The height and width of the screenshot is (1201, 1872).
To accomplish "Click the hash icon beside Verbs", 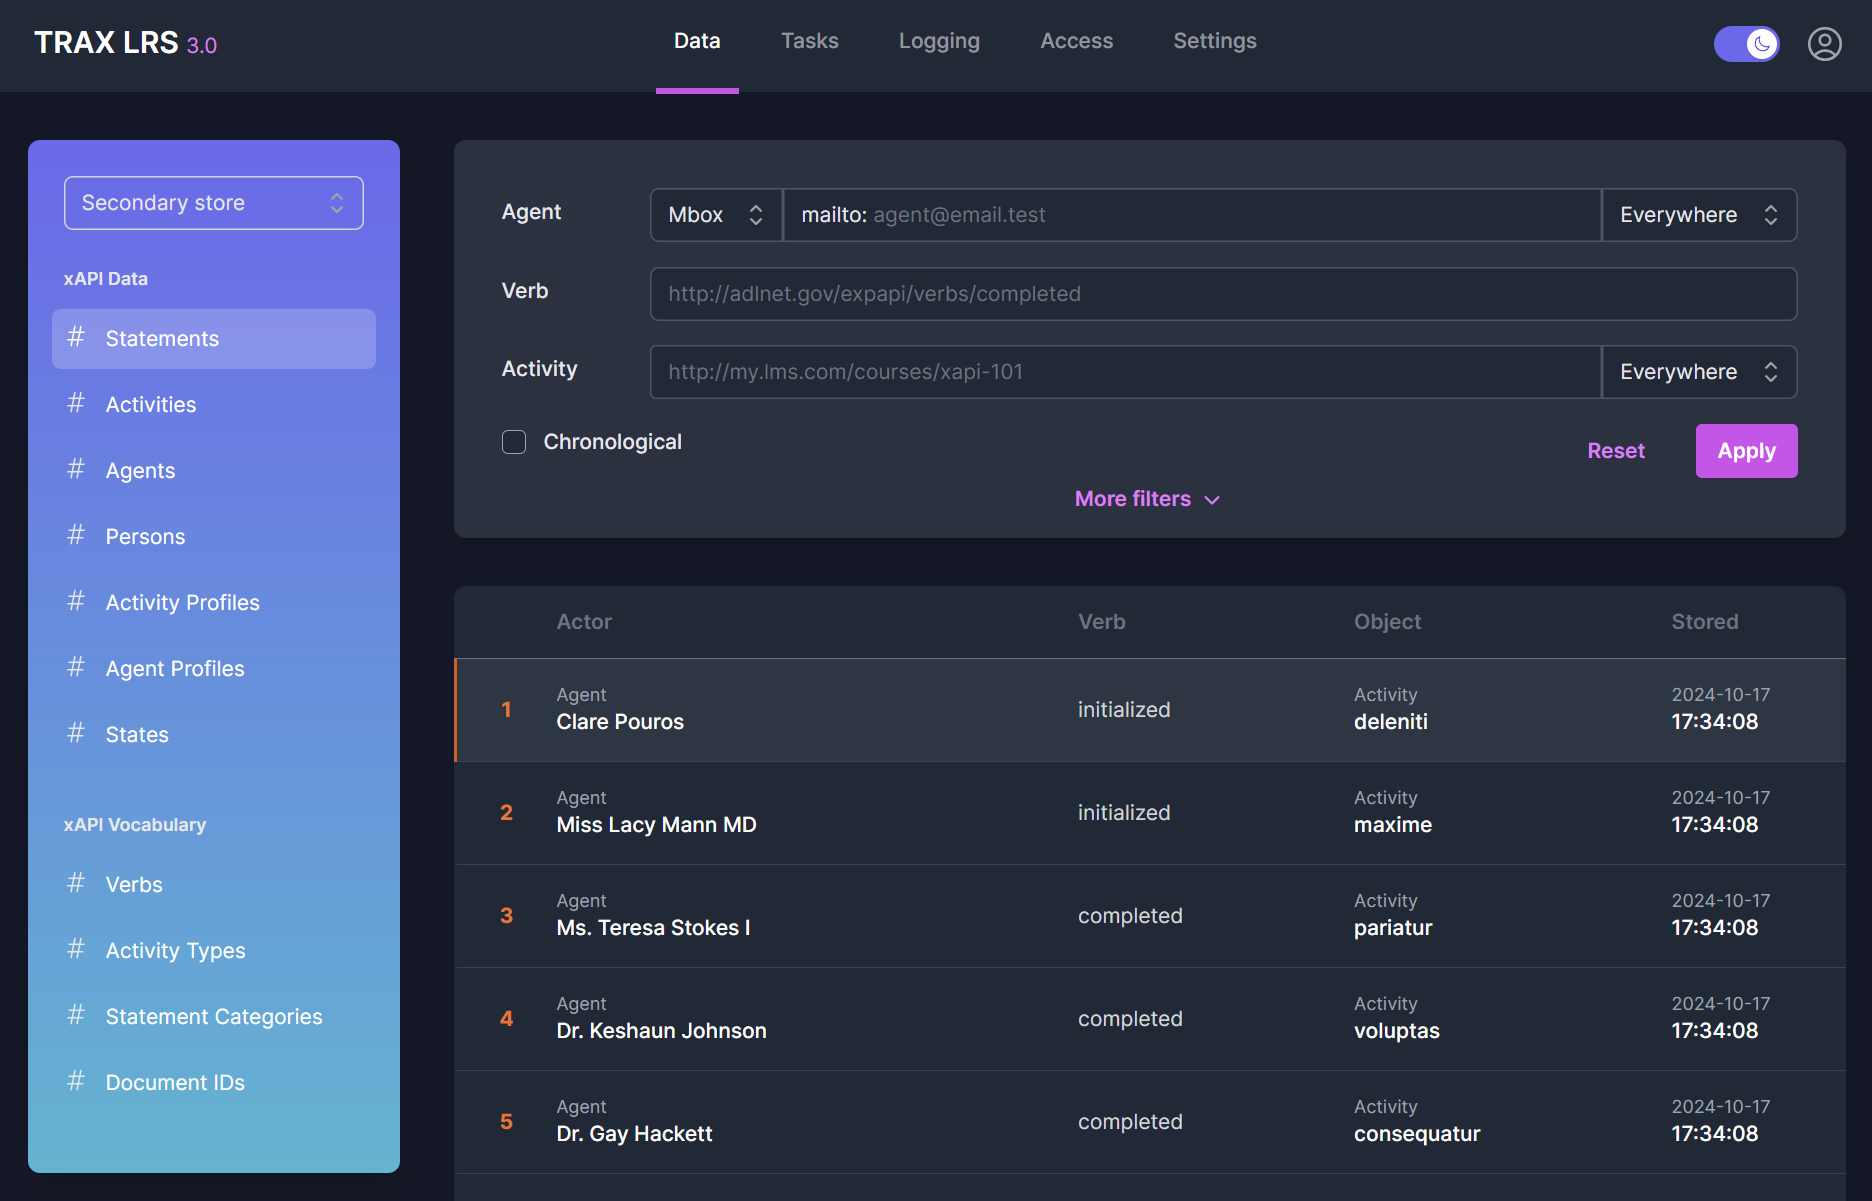I will click(x=76, y=884).
